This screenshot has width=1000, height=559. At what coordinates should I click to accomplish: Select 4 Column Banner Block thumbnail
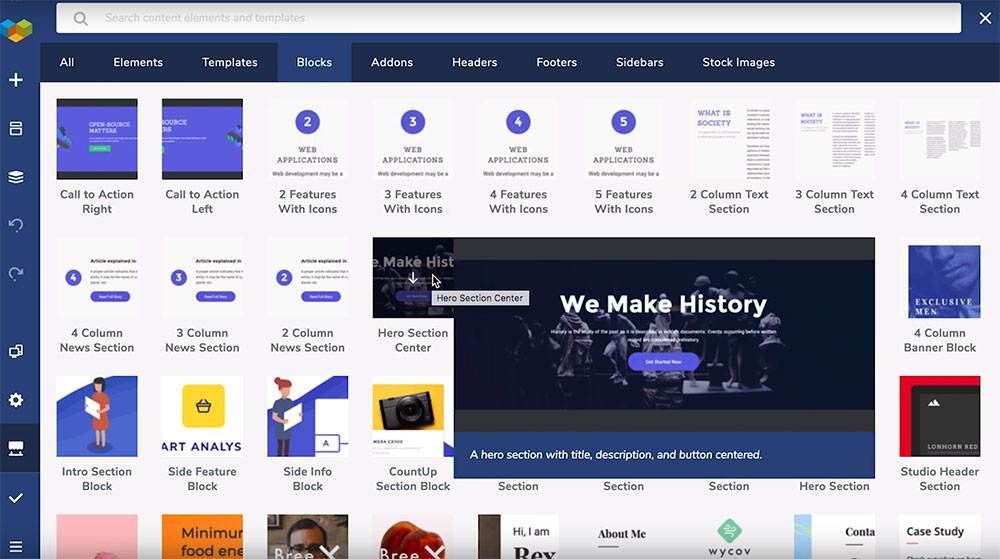(939, 278)
